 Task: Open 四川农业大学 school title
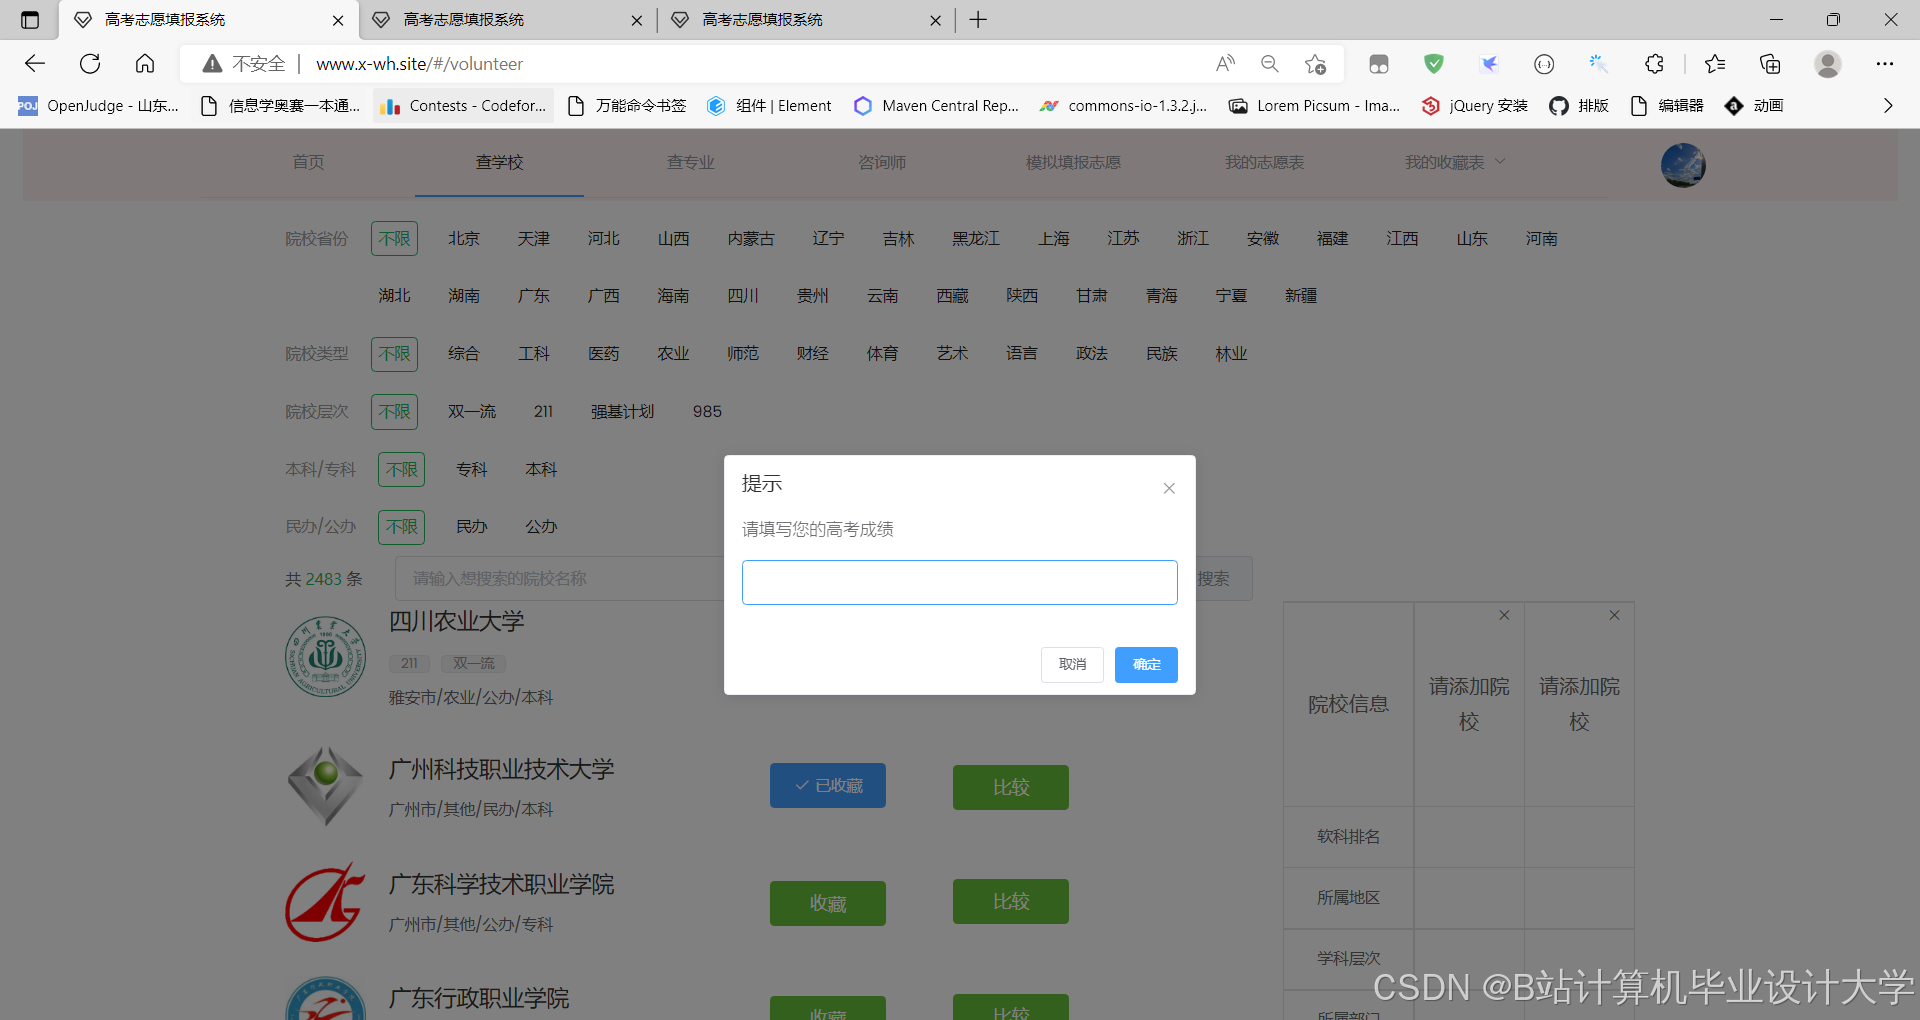tap(456, 621)
